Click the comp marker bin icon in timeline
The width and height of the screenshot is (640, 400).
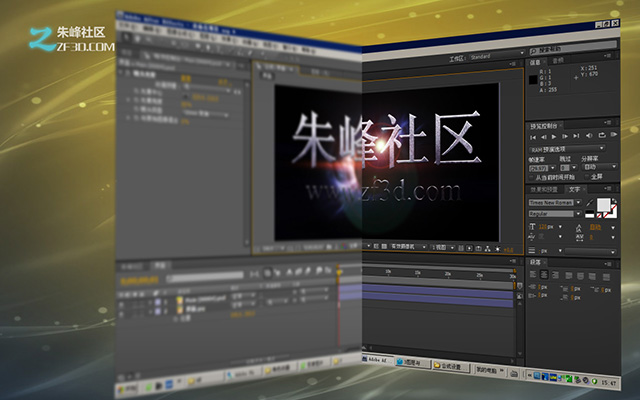[x=519, y=286]
